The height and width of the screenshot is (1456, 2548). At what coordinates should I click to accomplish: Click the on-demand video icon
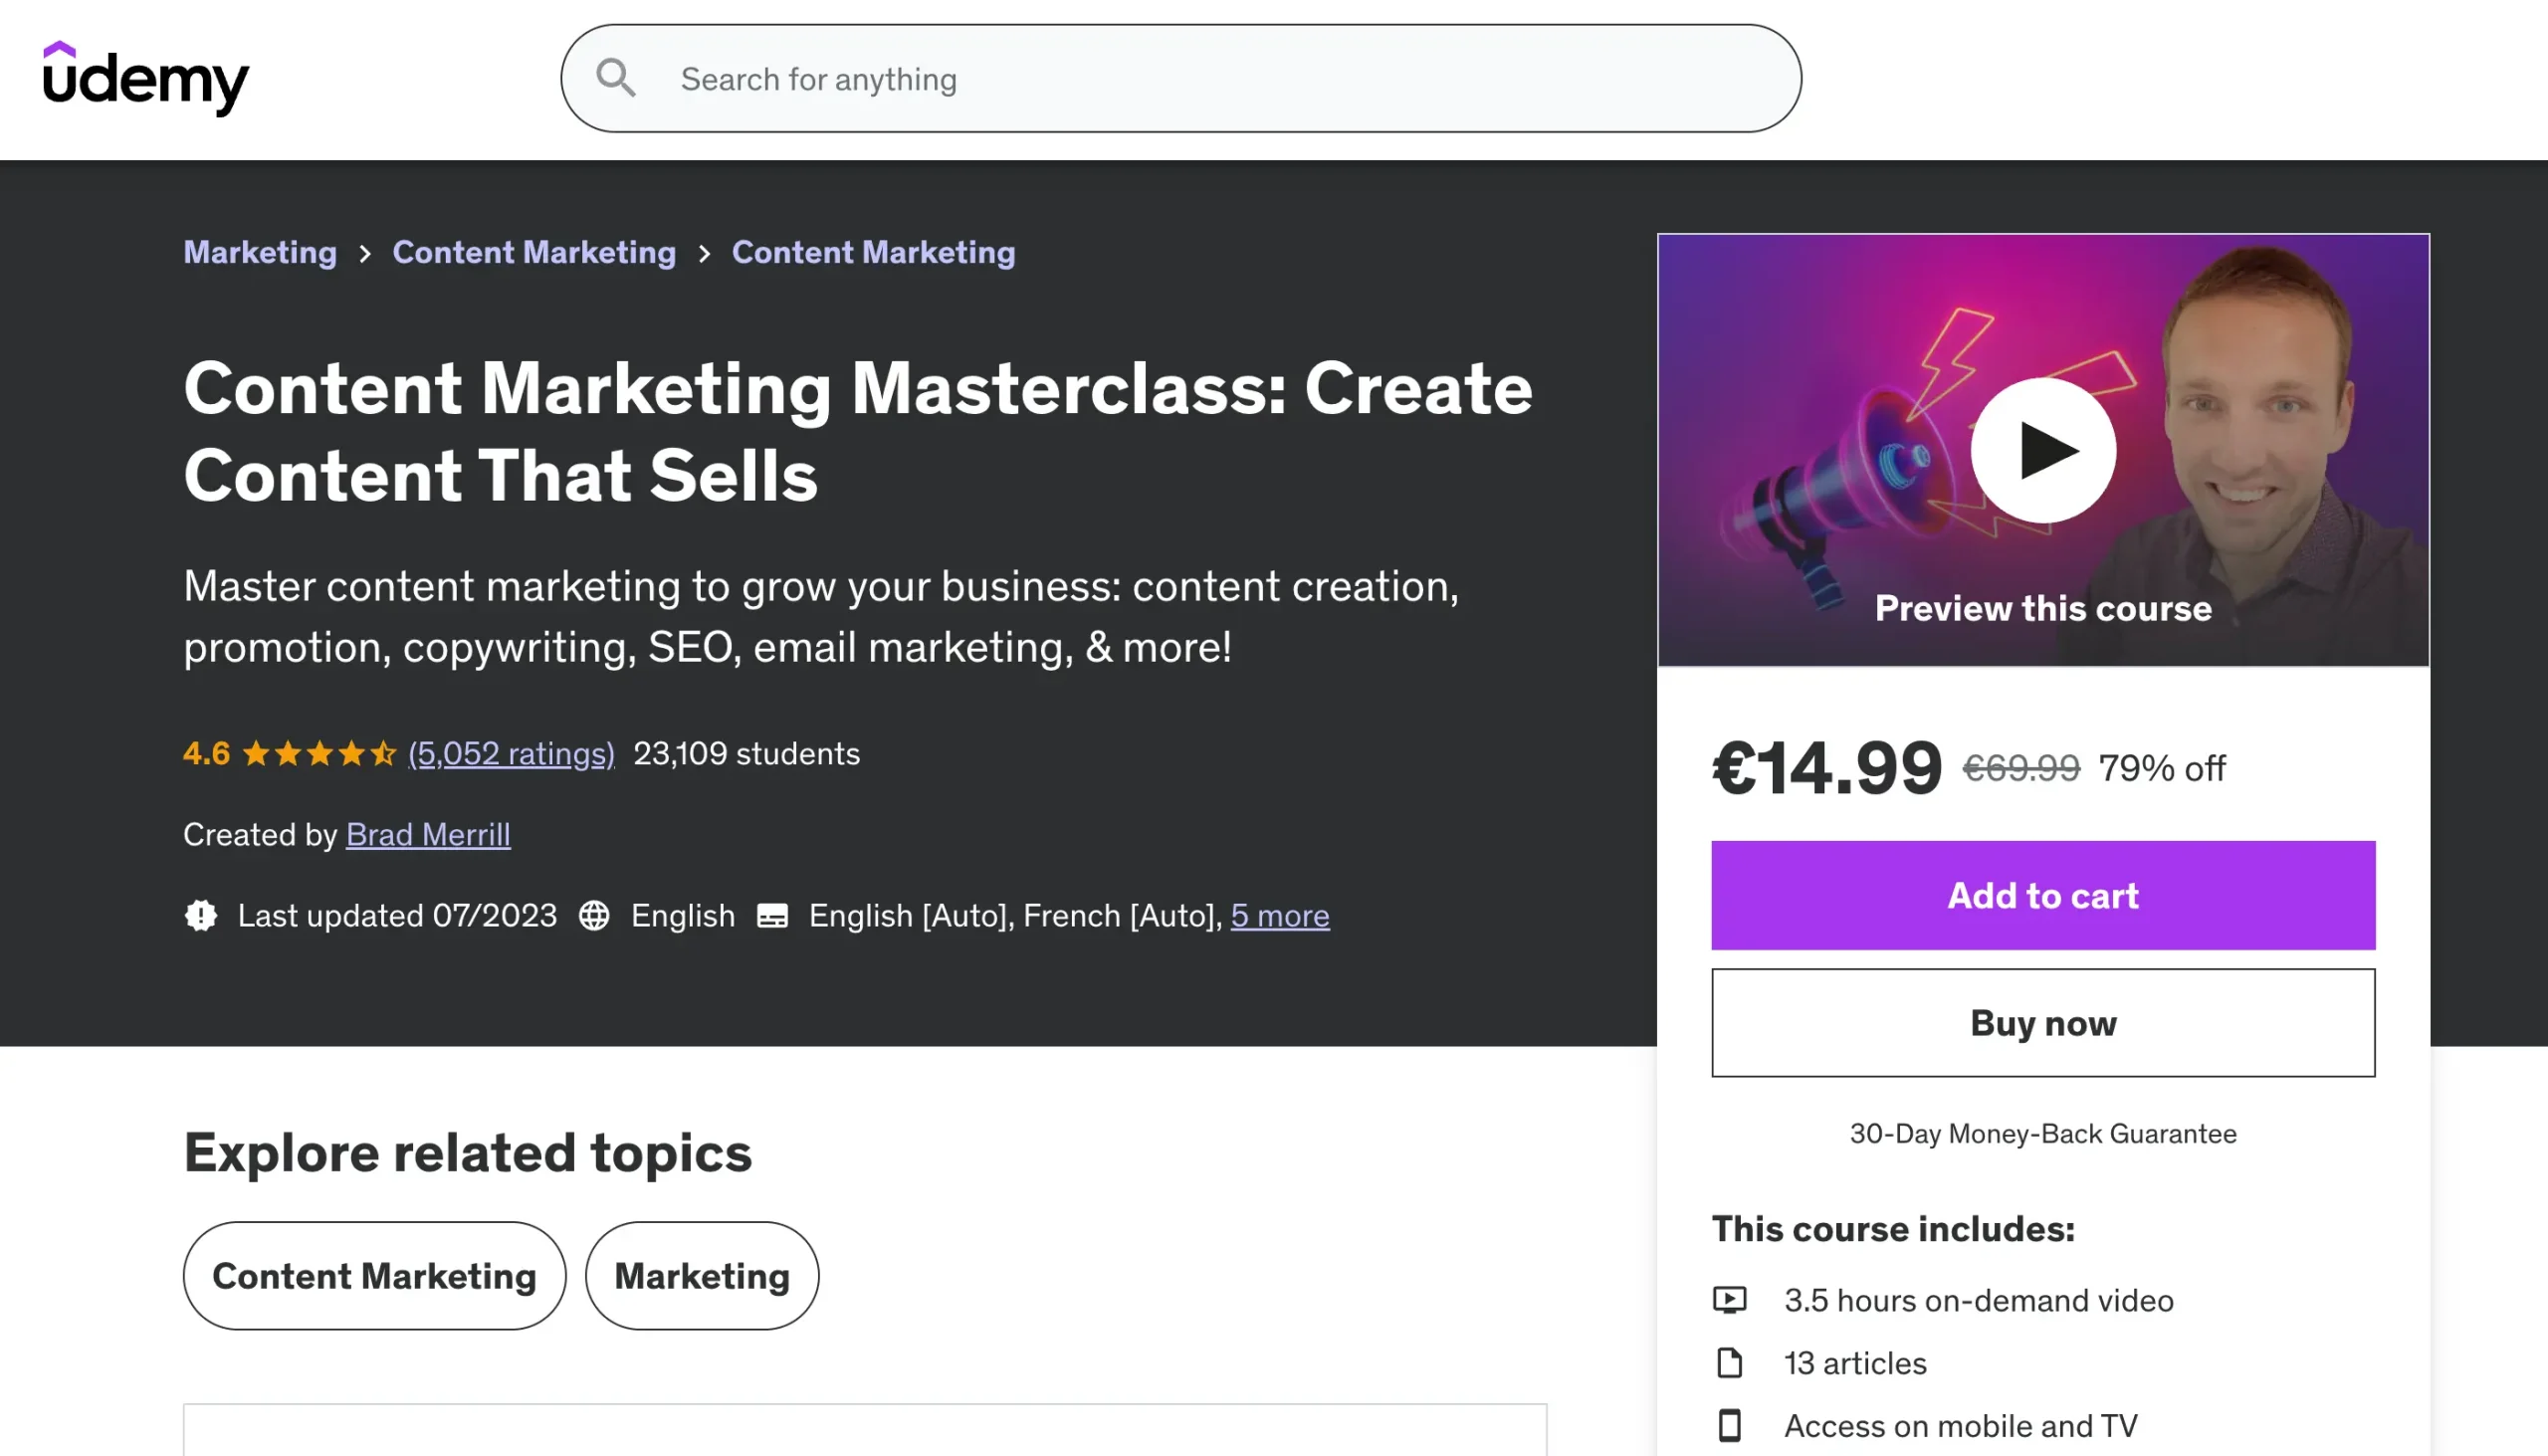click(x=1729, y=1299)
